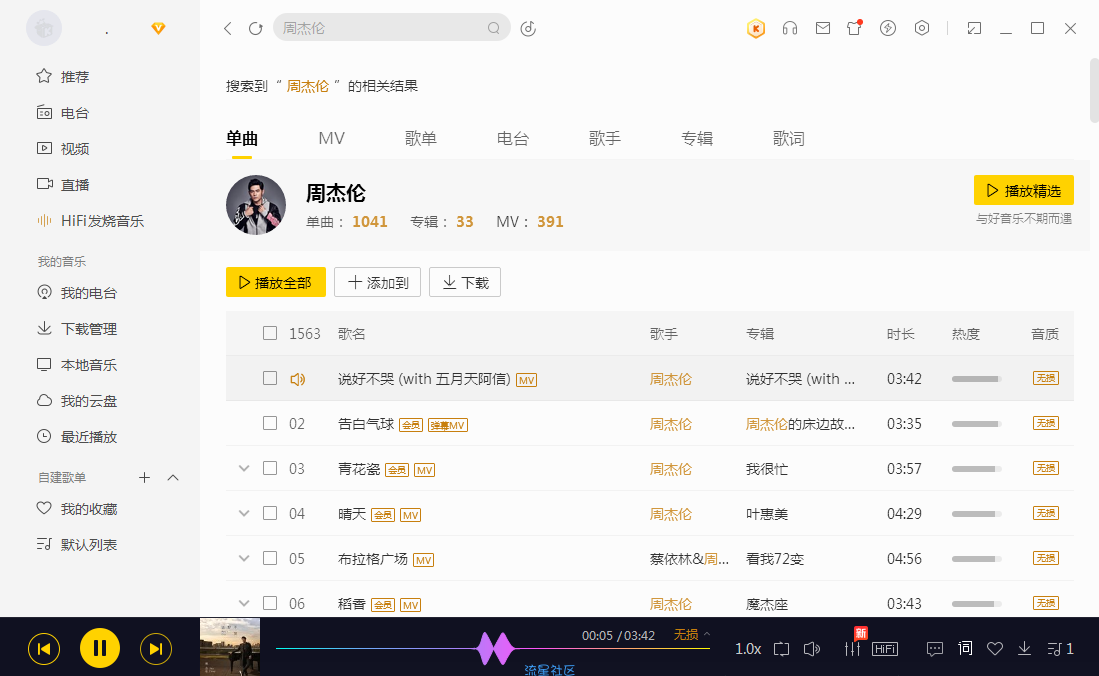This screenshot has width=1099, height=676.
Task: Tick checkbox for 青花瓷
Action: 270,468
